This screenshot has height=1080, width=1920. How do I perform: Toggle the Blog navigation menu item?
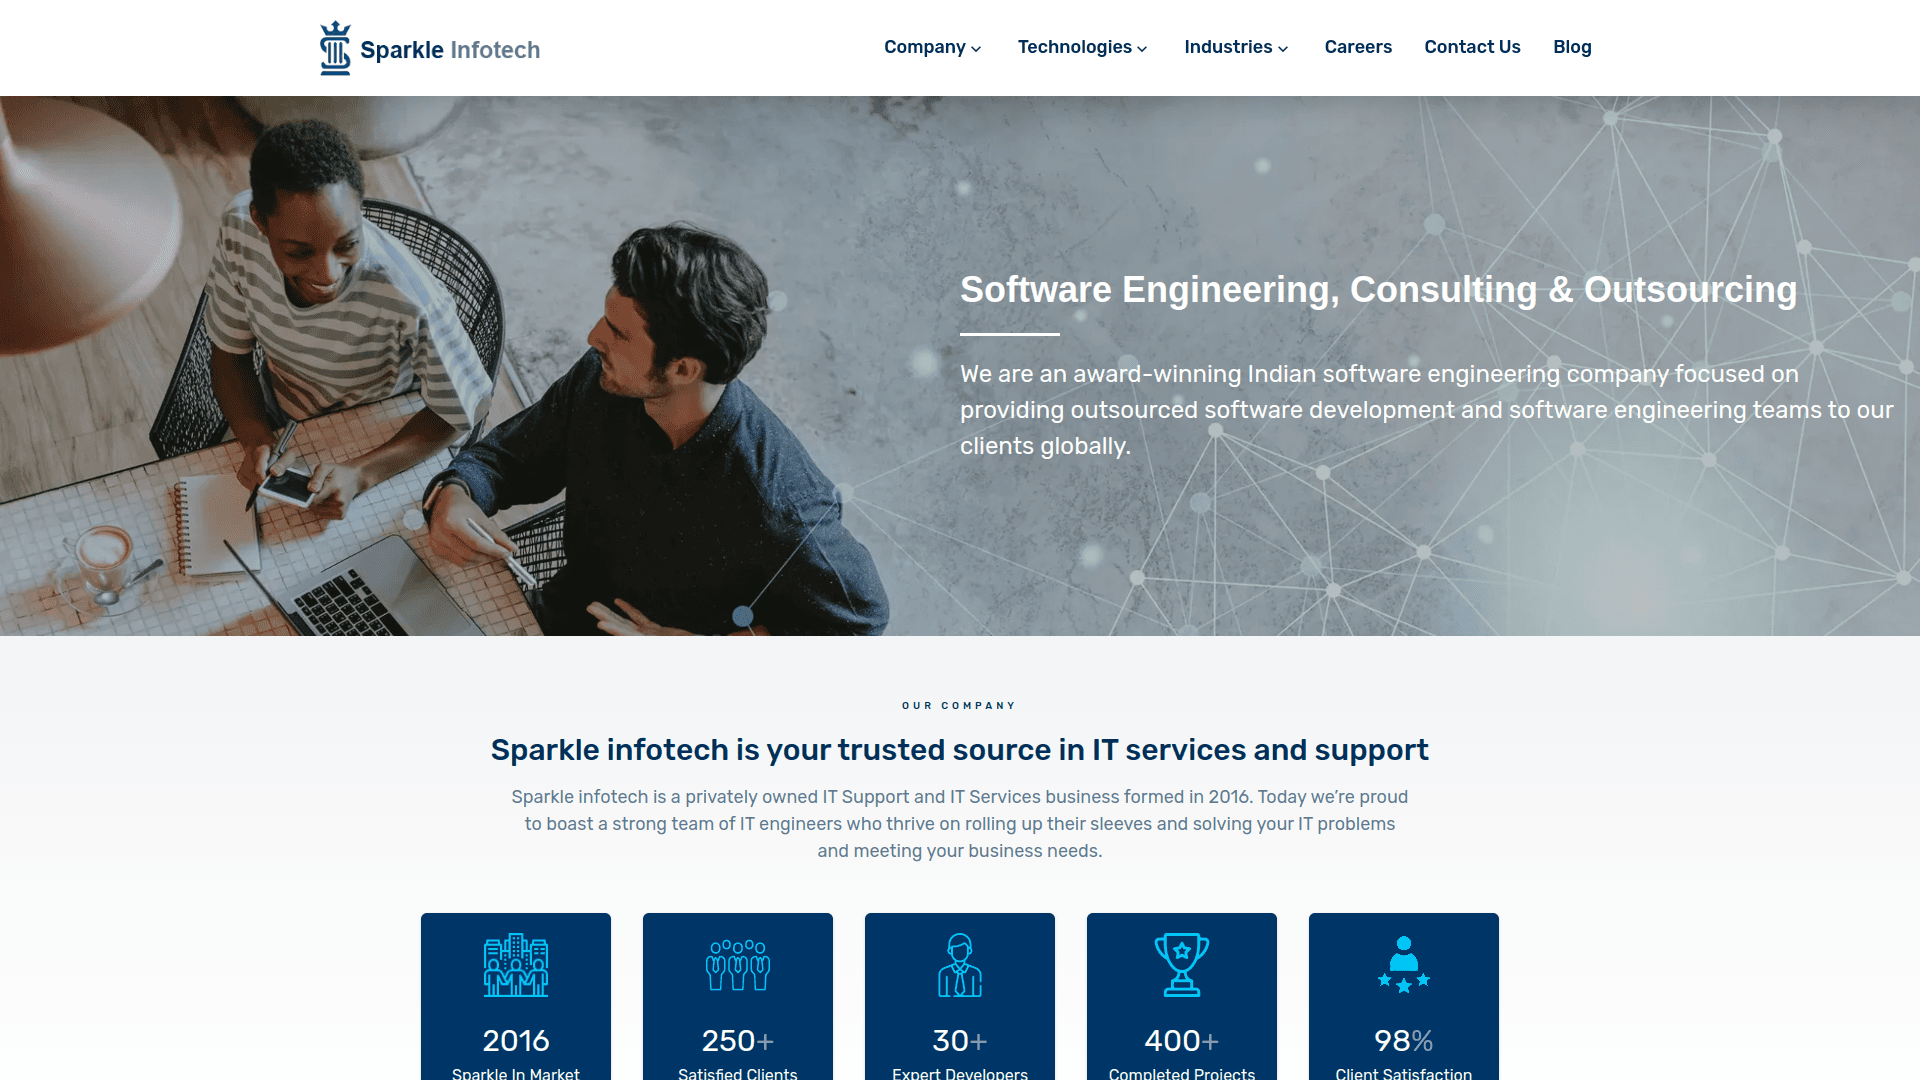(1572, 47)
